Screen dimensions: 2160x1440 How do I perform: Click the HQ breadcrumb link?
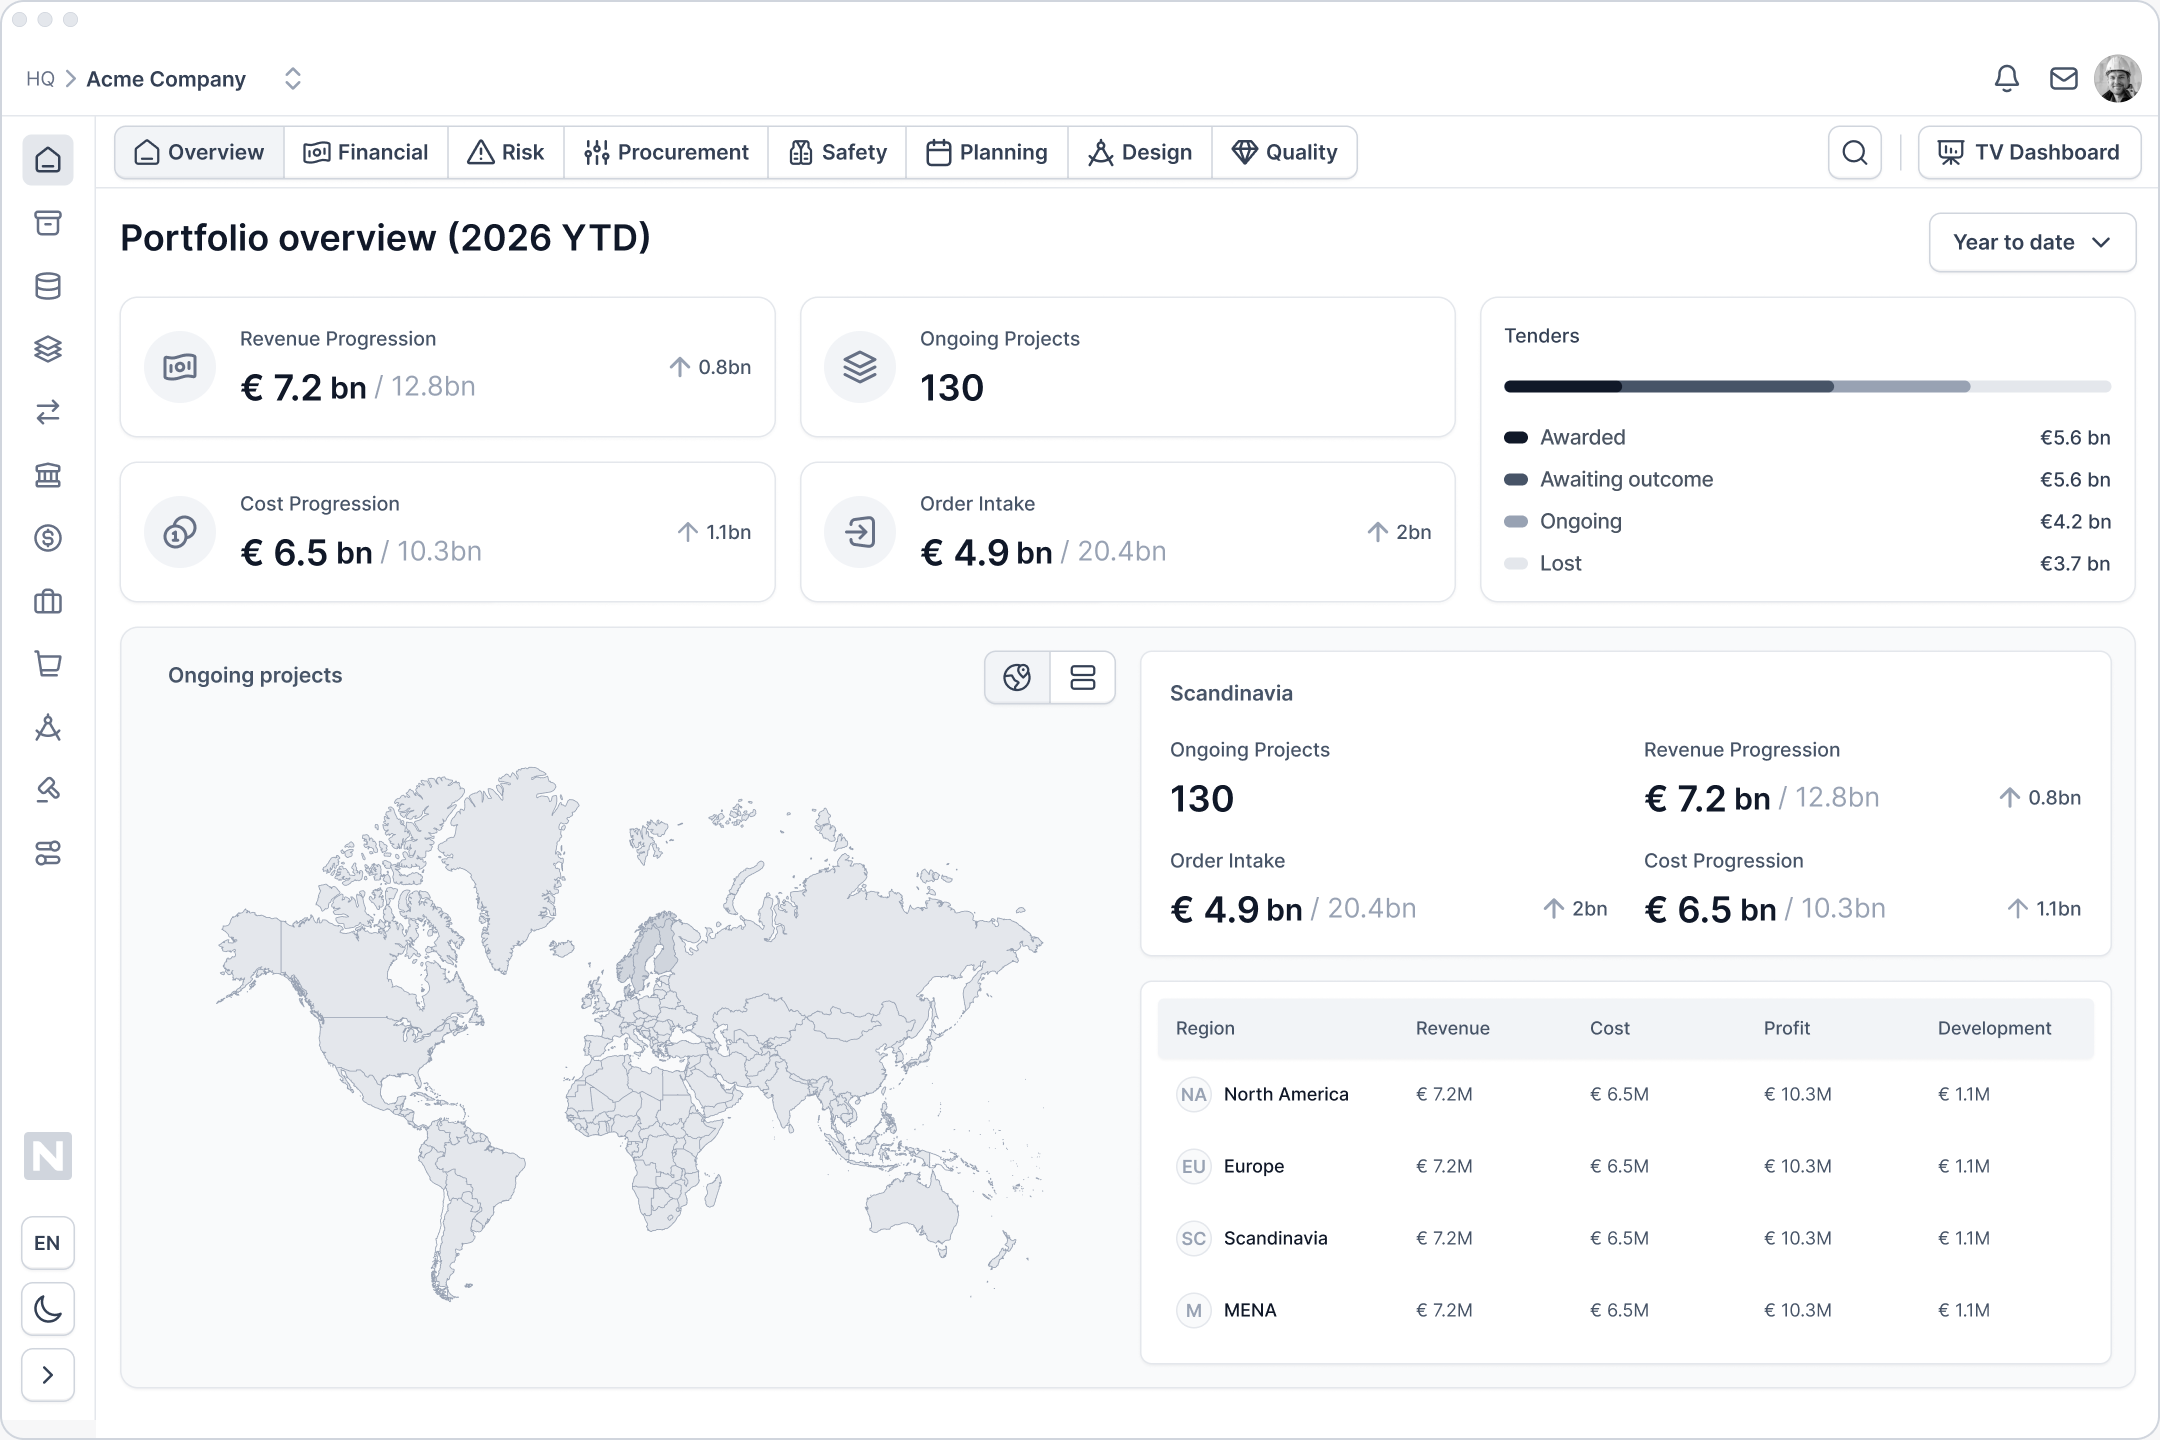click(x=40, y=79)
